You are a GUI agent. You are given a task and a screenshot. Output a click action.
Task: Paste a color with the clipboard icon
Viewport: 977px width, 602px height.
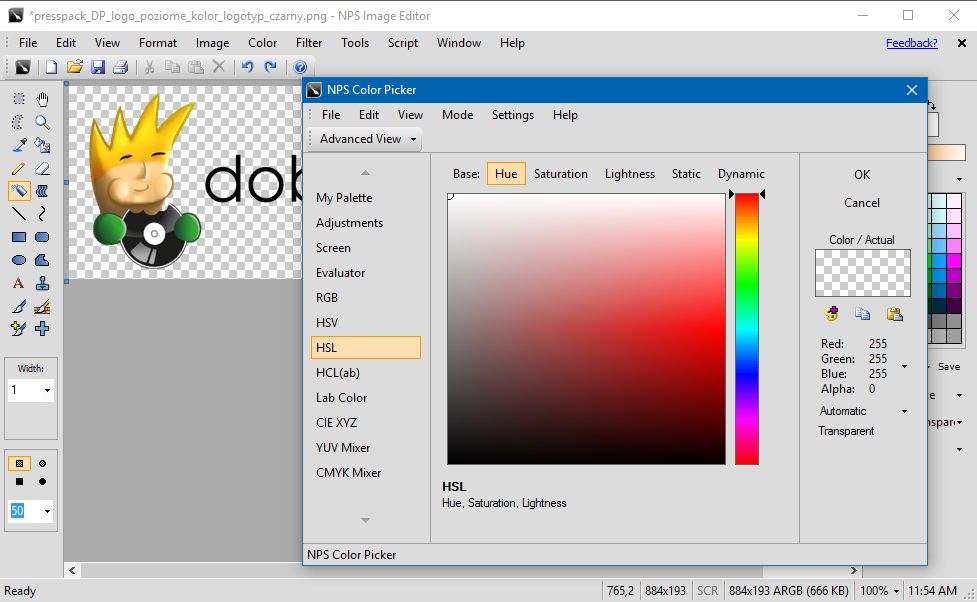pos(894,314)
